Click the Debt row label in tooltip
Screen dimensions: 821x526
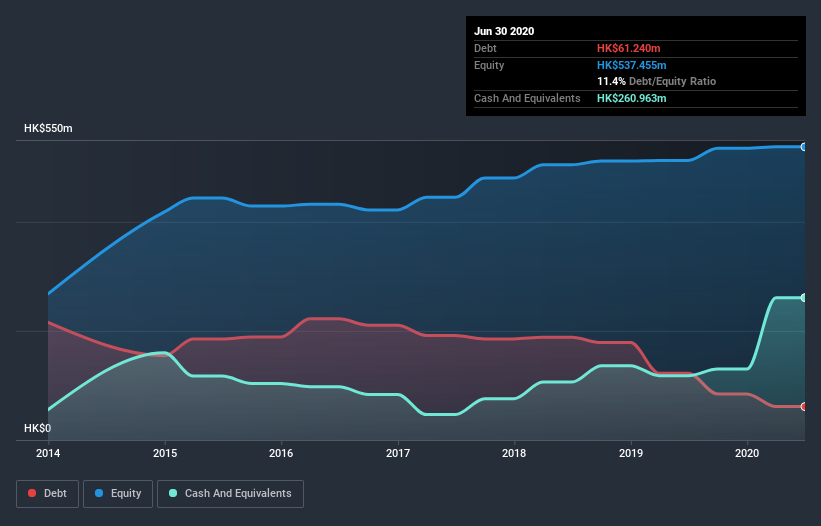coord(485,48)
